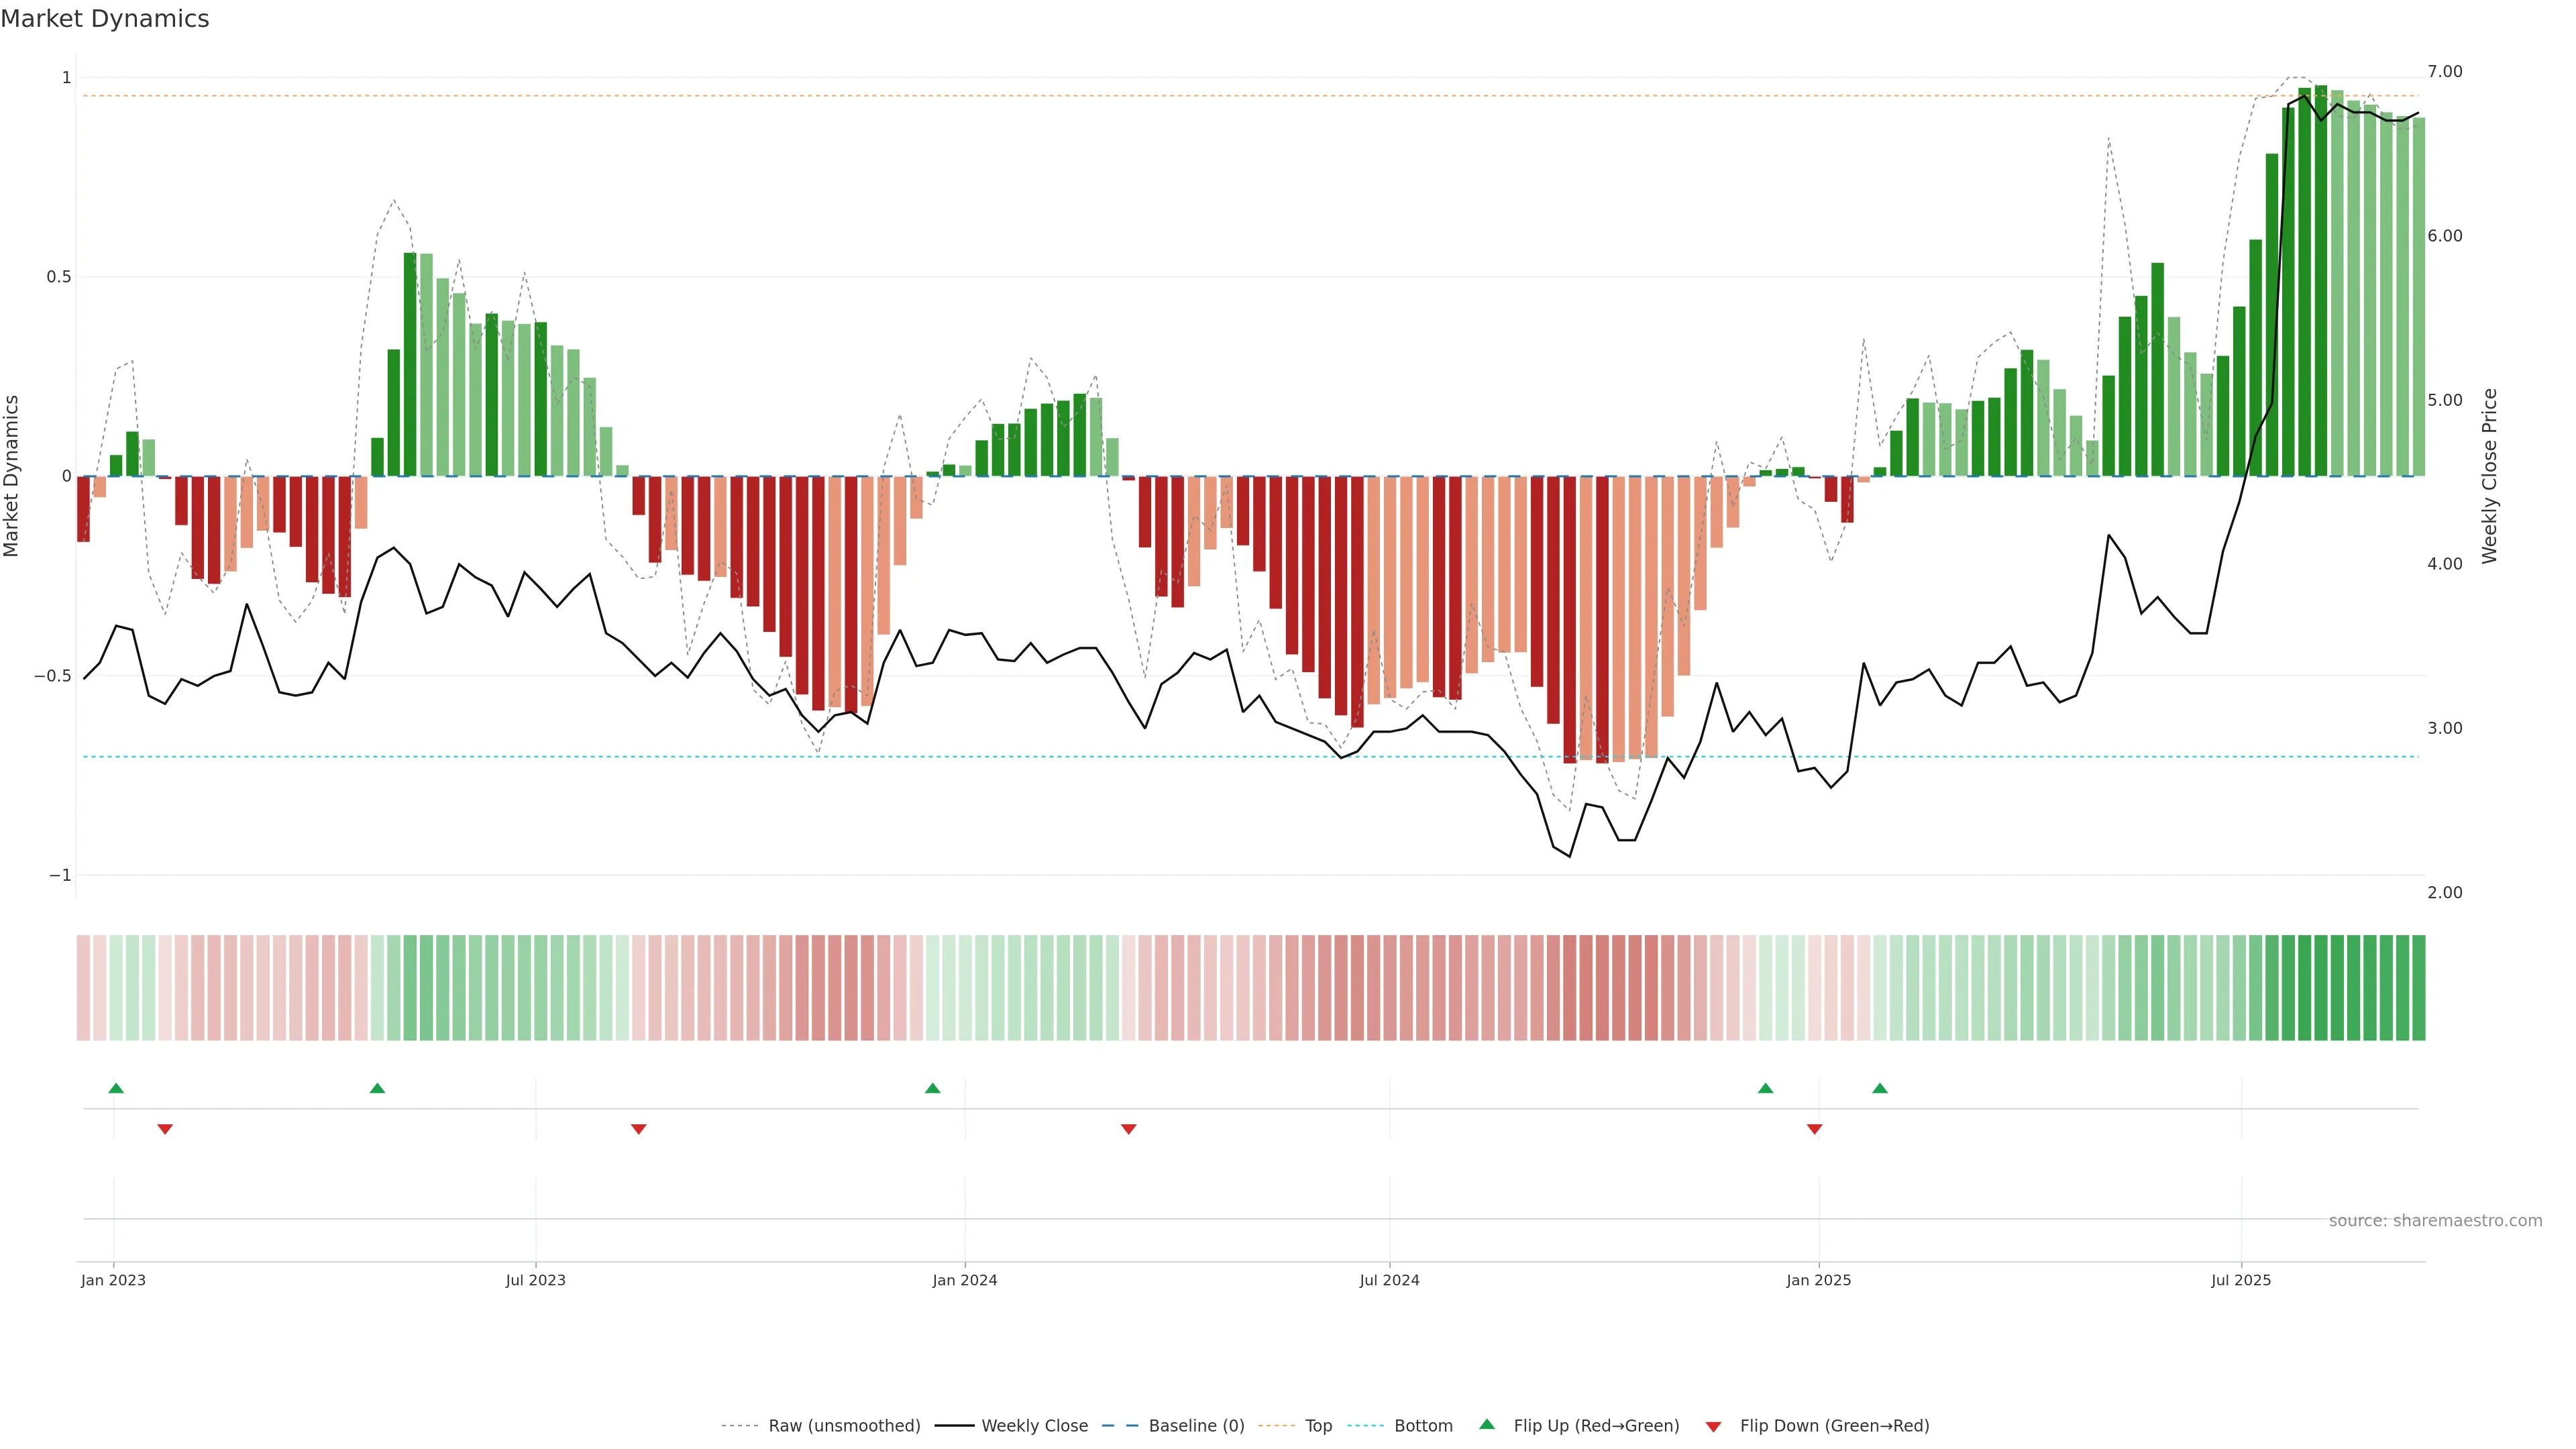The width and height of the screenshot is (2576, 1449).
Task: Toggle the Weekly Close legend entry
Action: tap(1034, 1425)
